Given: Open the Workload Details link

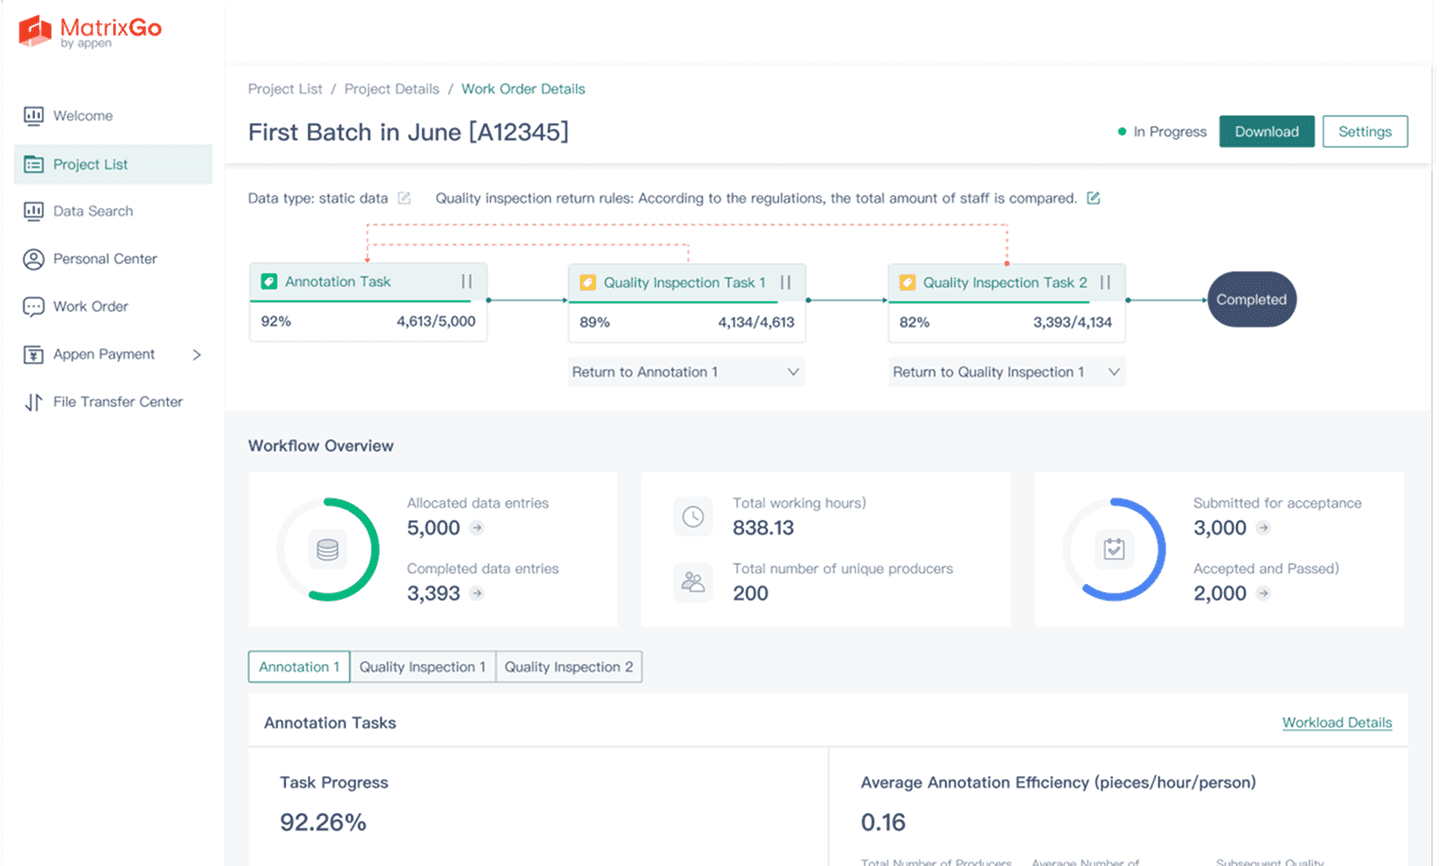Looking at the screenshot, I should 1336,723.
